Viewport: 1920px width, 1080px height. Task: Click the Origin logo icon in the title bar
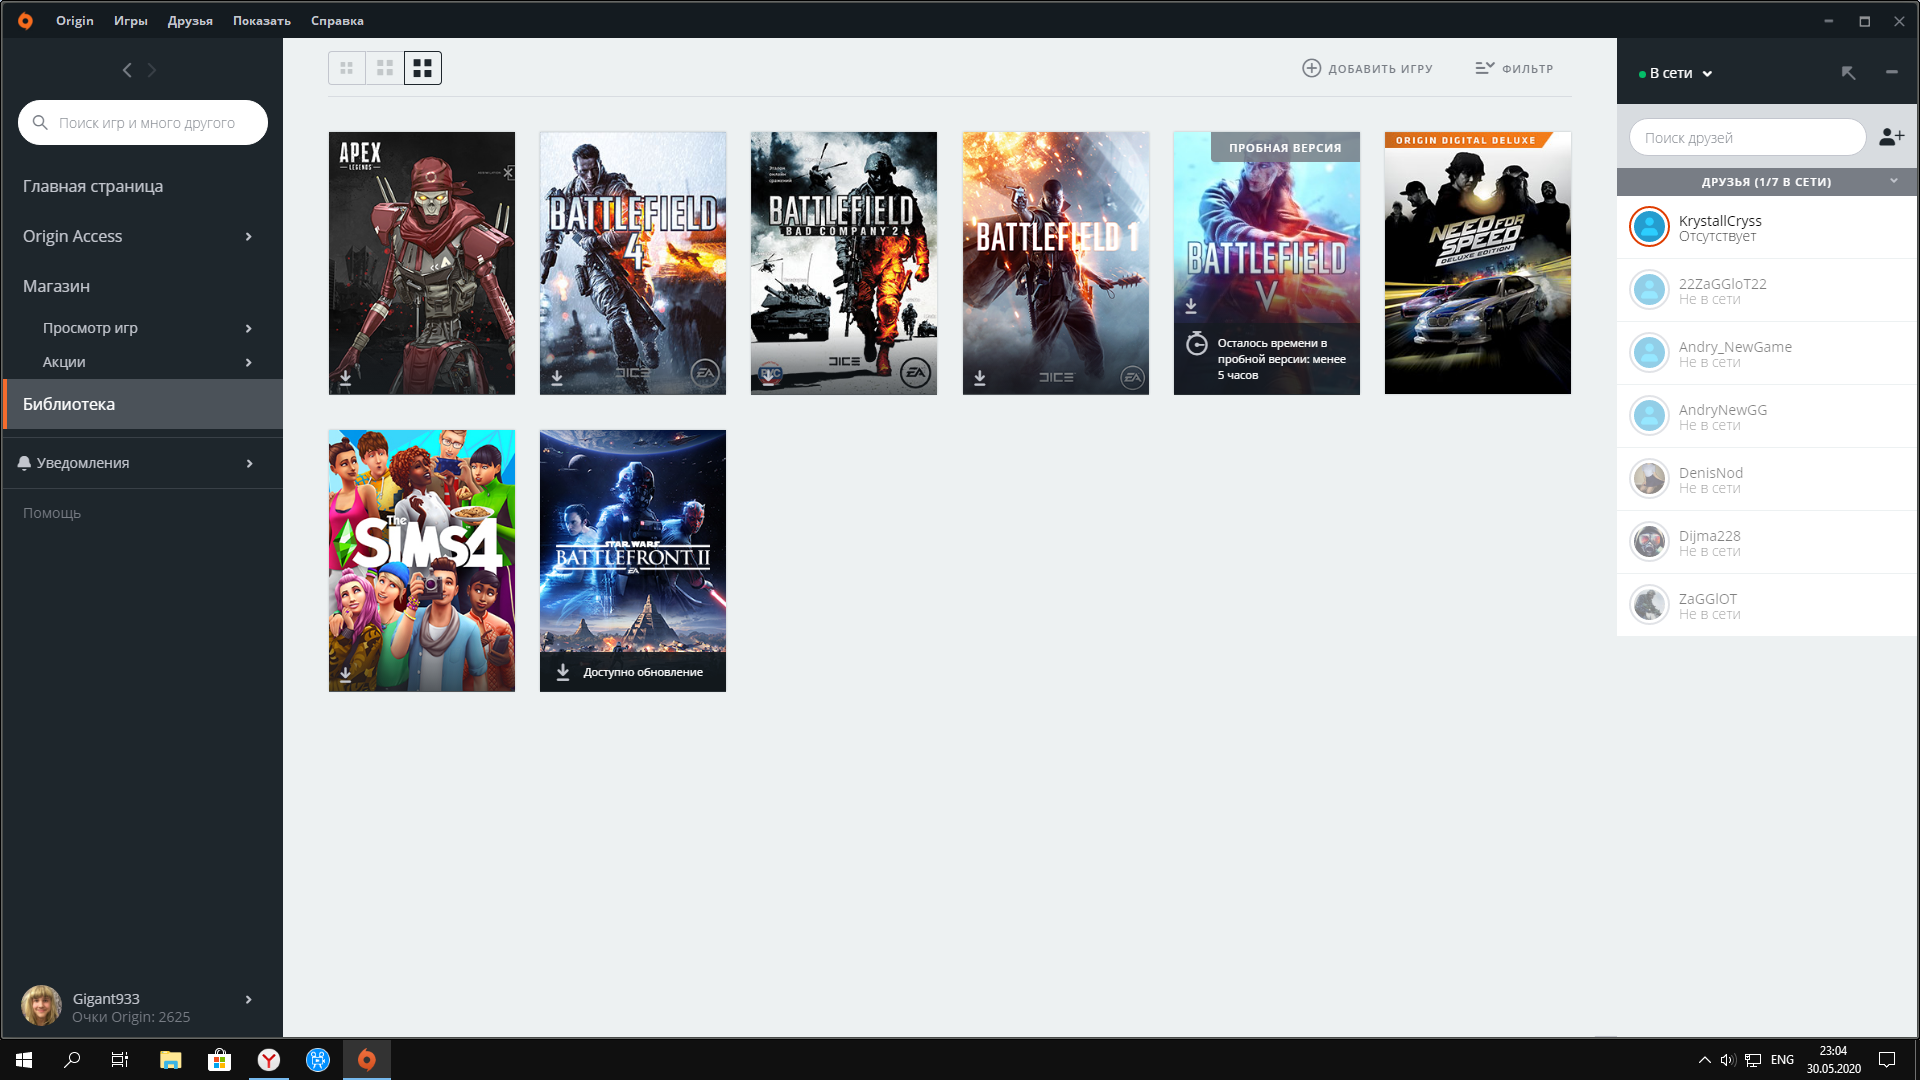point(25,20)
